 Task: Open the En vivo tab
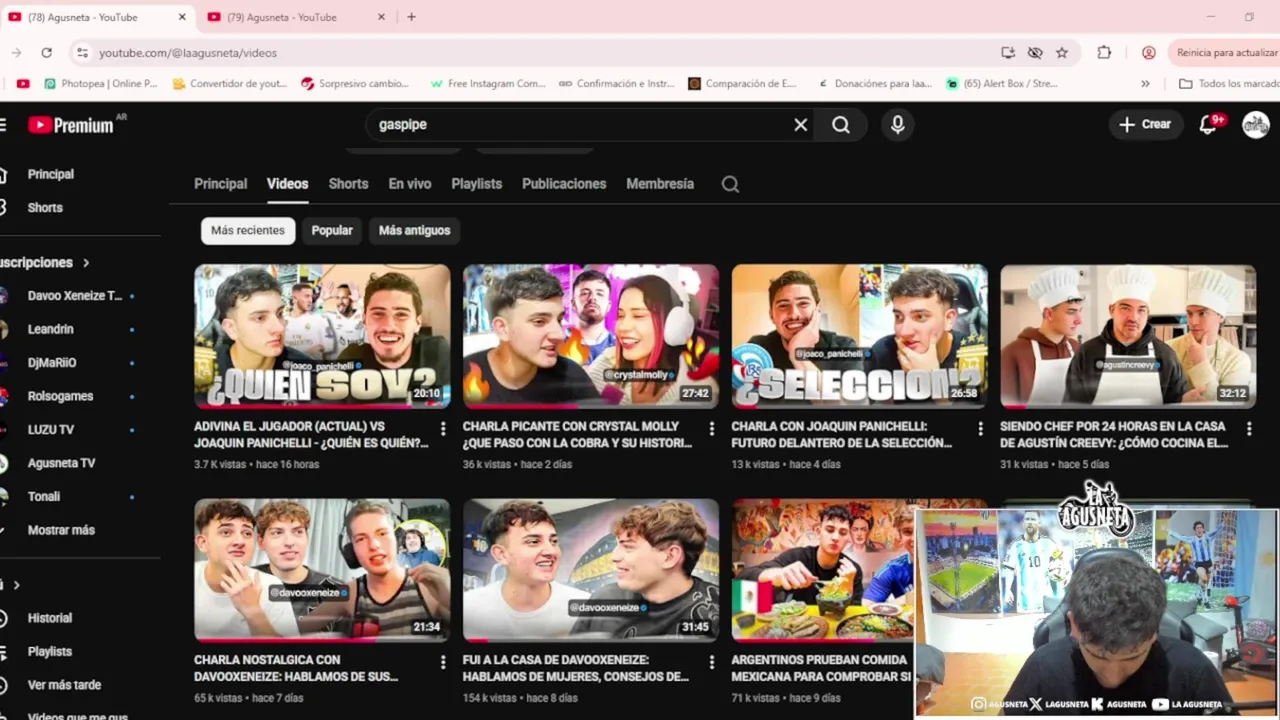tap(410, 184)
